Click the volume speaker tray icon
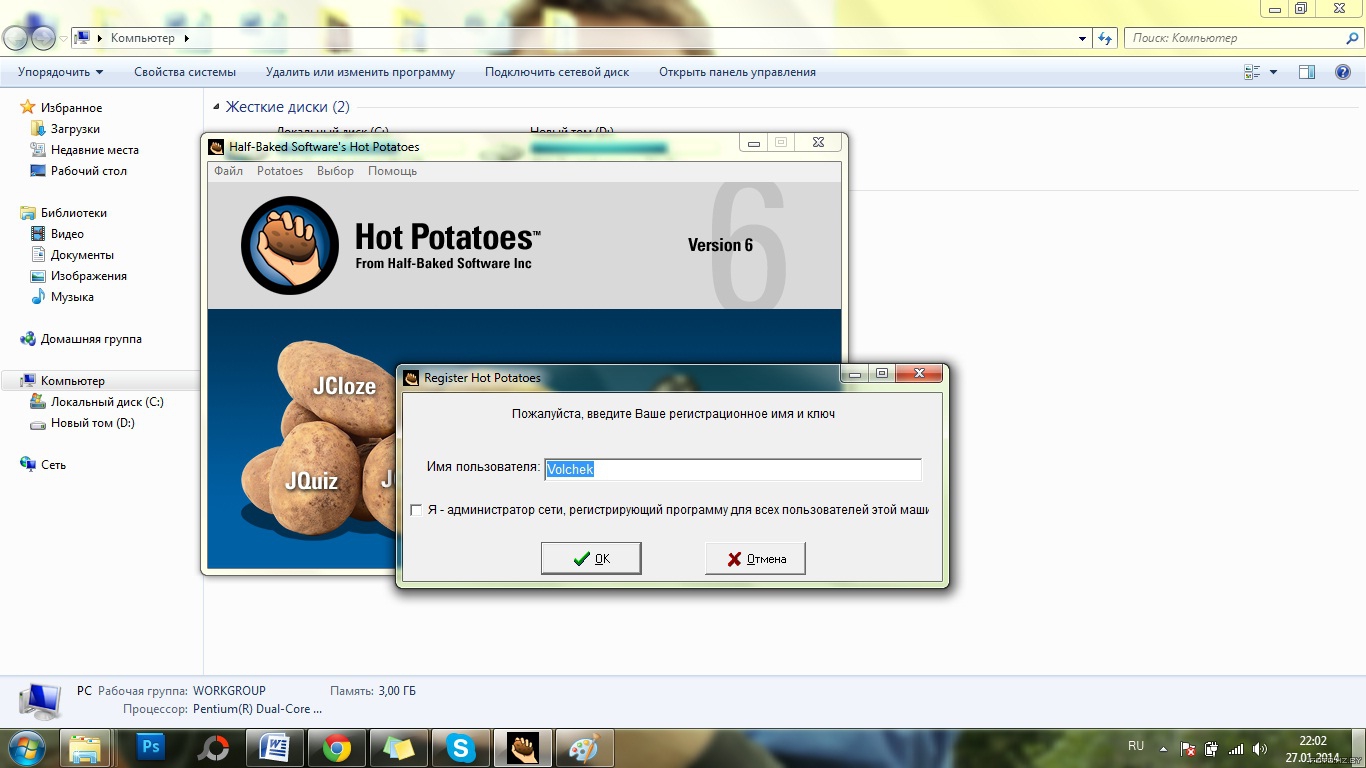The image size is (1366, 768). click(1259, 748)
